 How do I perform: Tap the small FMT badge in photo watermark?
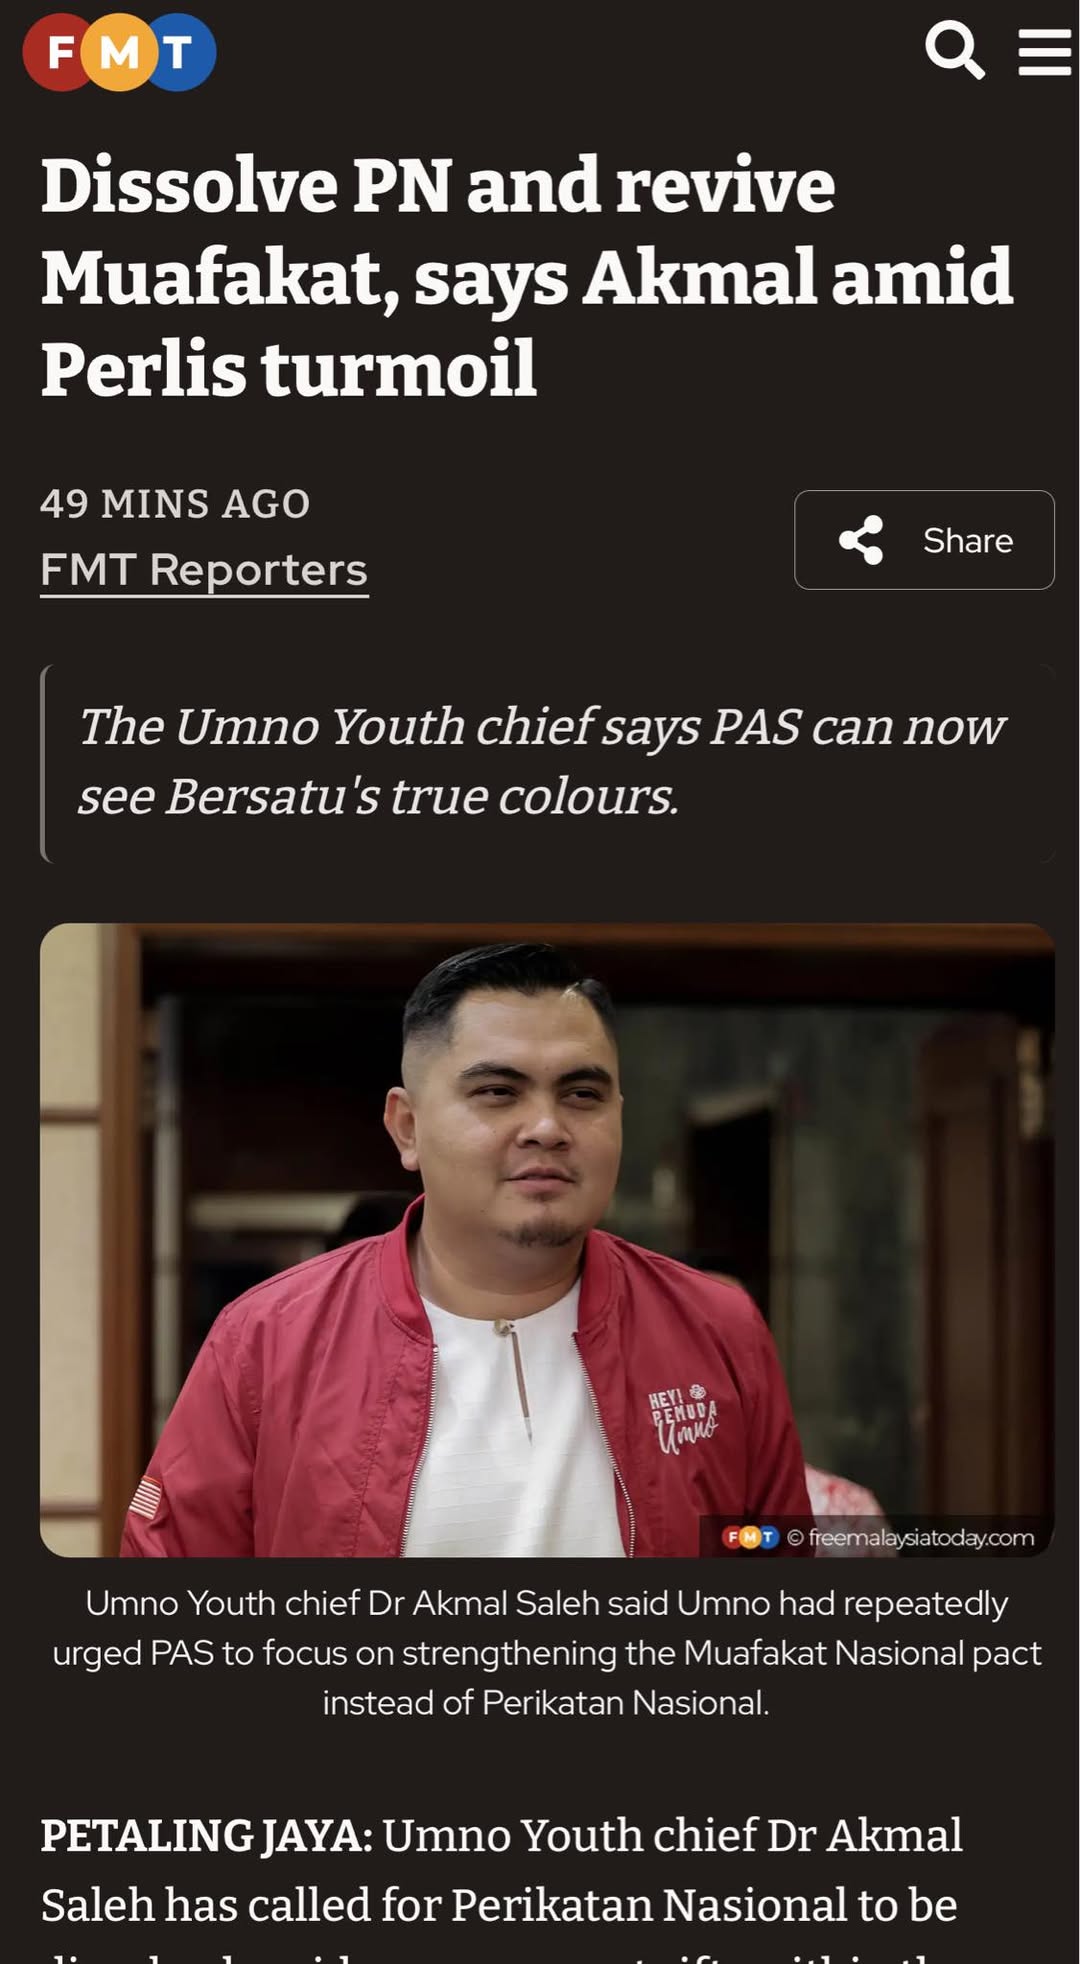click(751, 1537)
